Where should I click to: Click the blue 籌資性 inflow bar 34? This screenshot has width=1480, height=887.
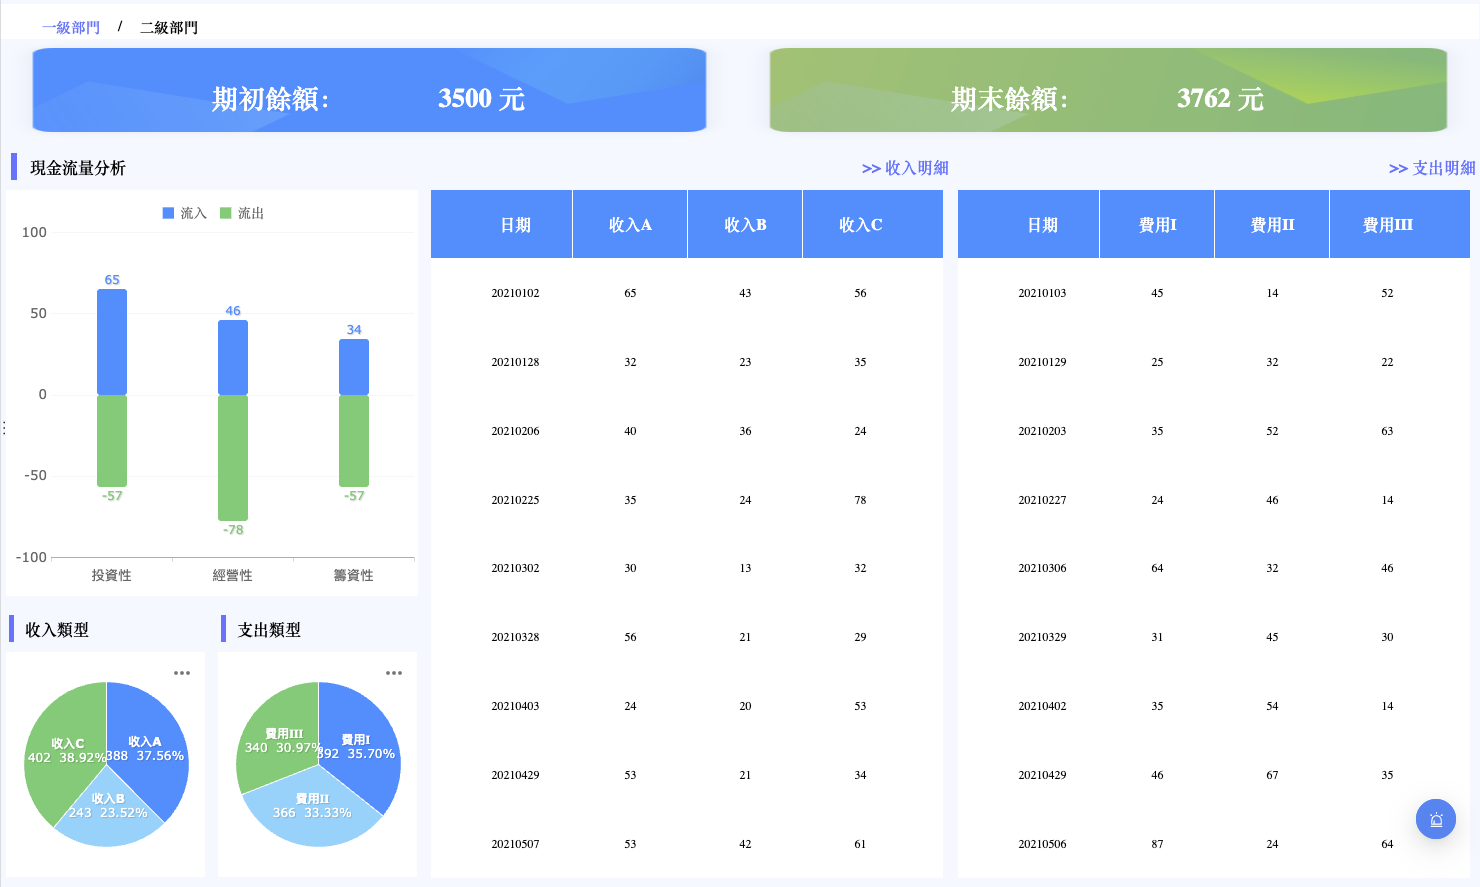pyautogui.click(x=354, y=367)
